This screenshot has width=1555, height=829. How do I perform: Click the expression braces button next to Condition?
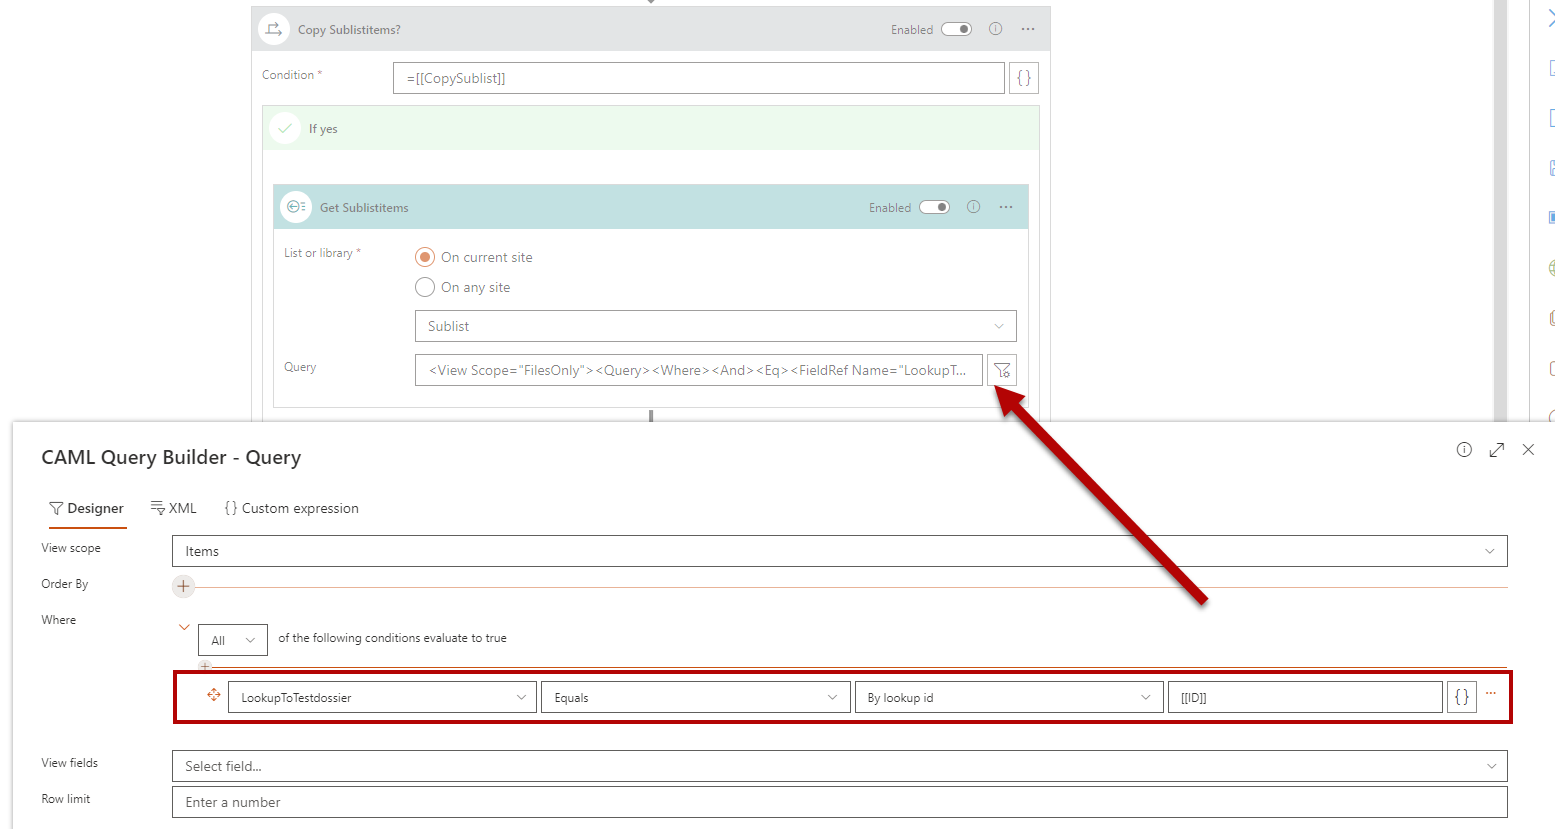[1024, 78]
